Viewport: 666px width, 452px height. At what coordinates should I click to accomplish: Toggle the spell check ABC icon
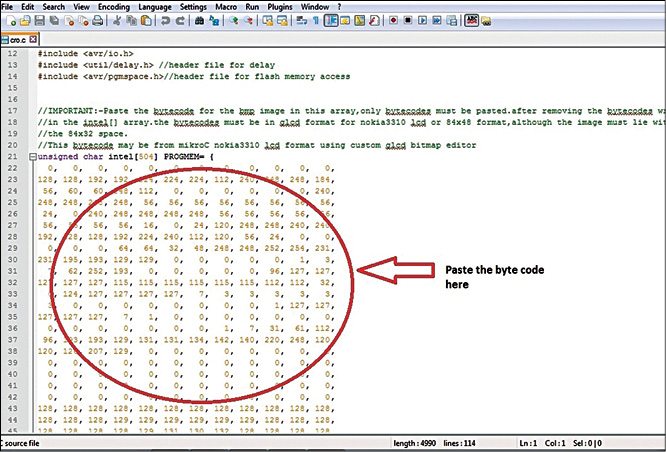[471, 20]
